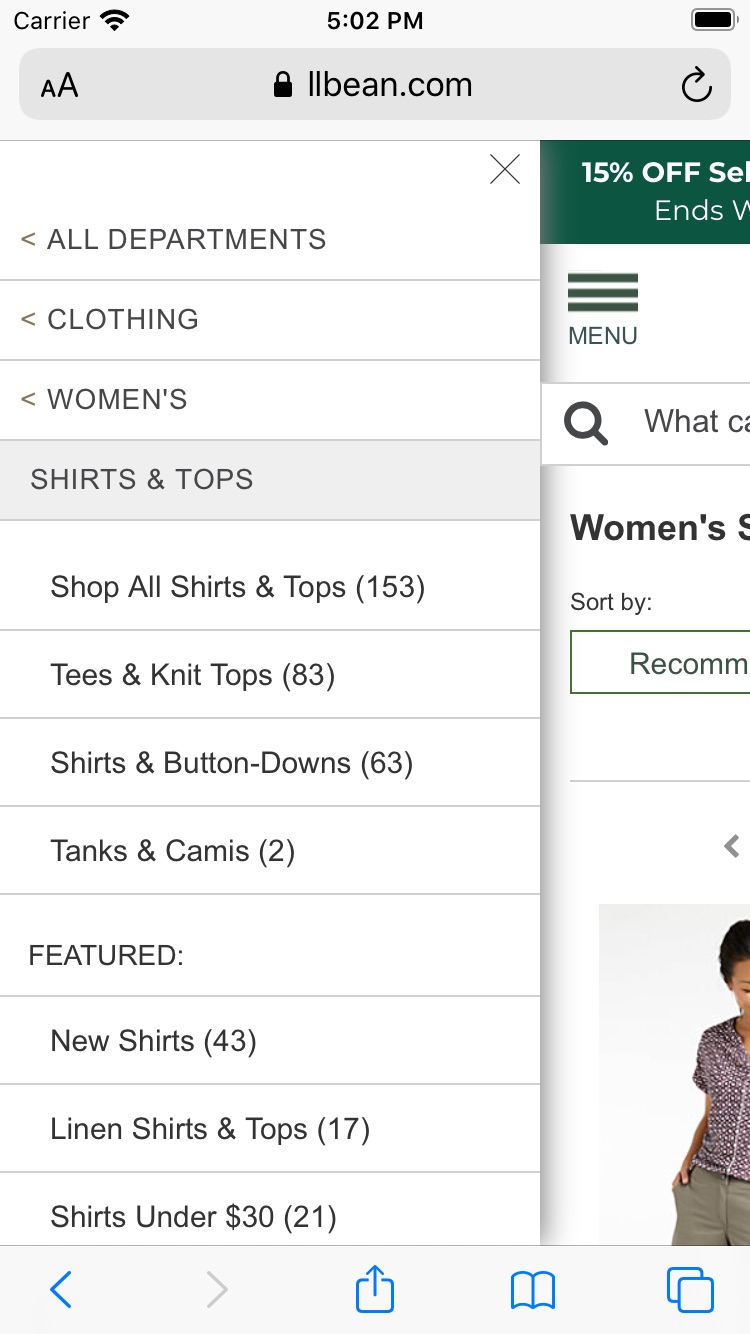Screen dimensions: 750x1334
Task: Go back with Safari back arrow
Action: 61,1290
